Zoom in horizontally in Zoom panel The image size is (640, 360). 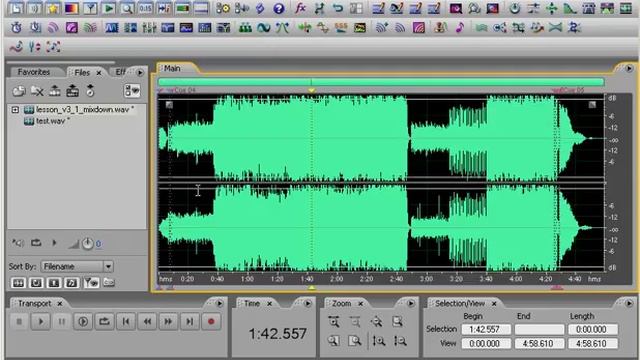coord(334,322)
